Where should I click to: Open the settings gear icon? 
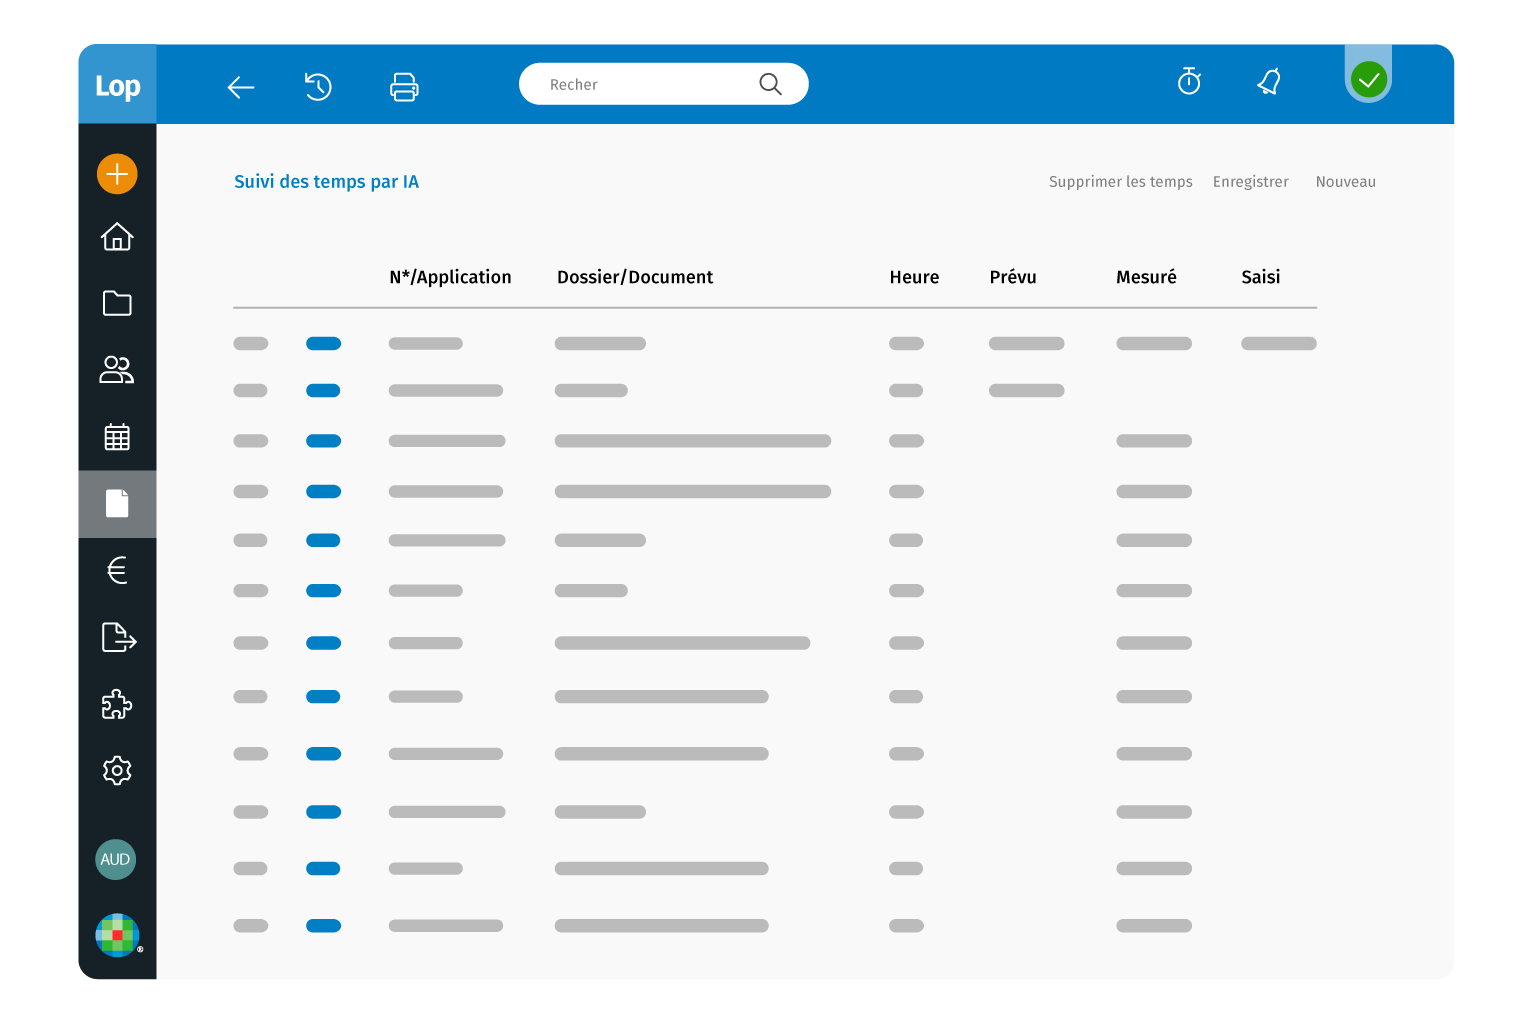(117, 770)
